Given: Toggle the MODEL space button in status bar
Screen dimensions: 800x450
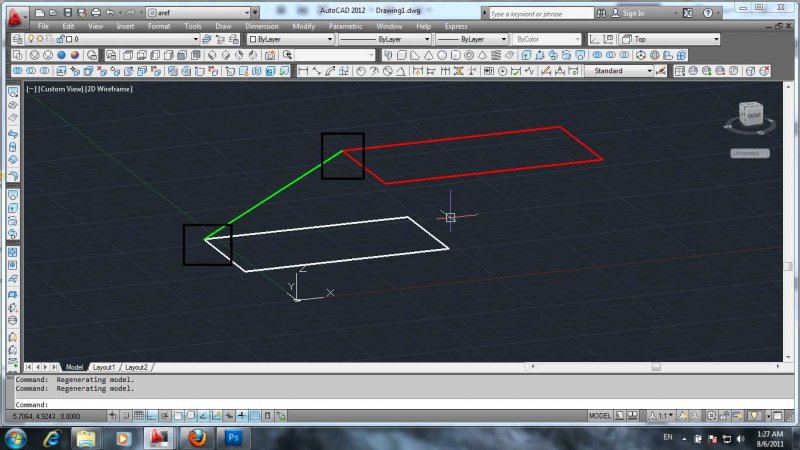Looking at the screenshot, I should pos(600,415).
